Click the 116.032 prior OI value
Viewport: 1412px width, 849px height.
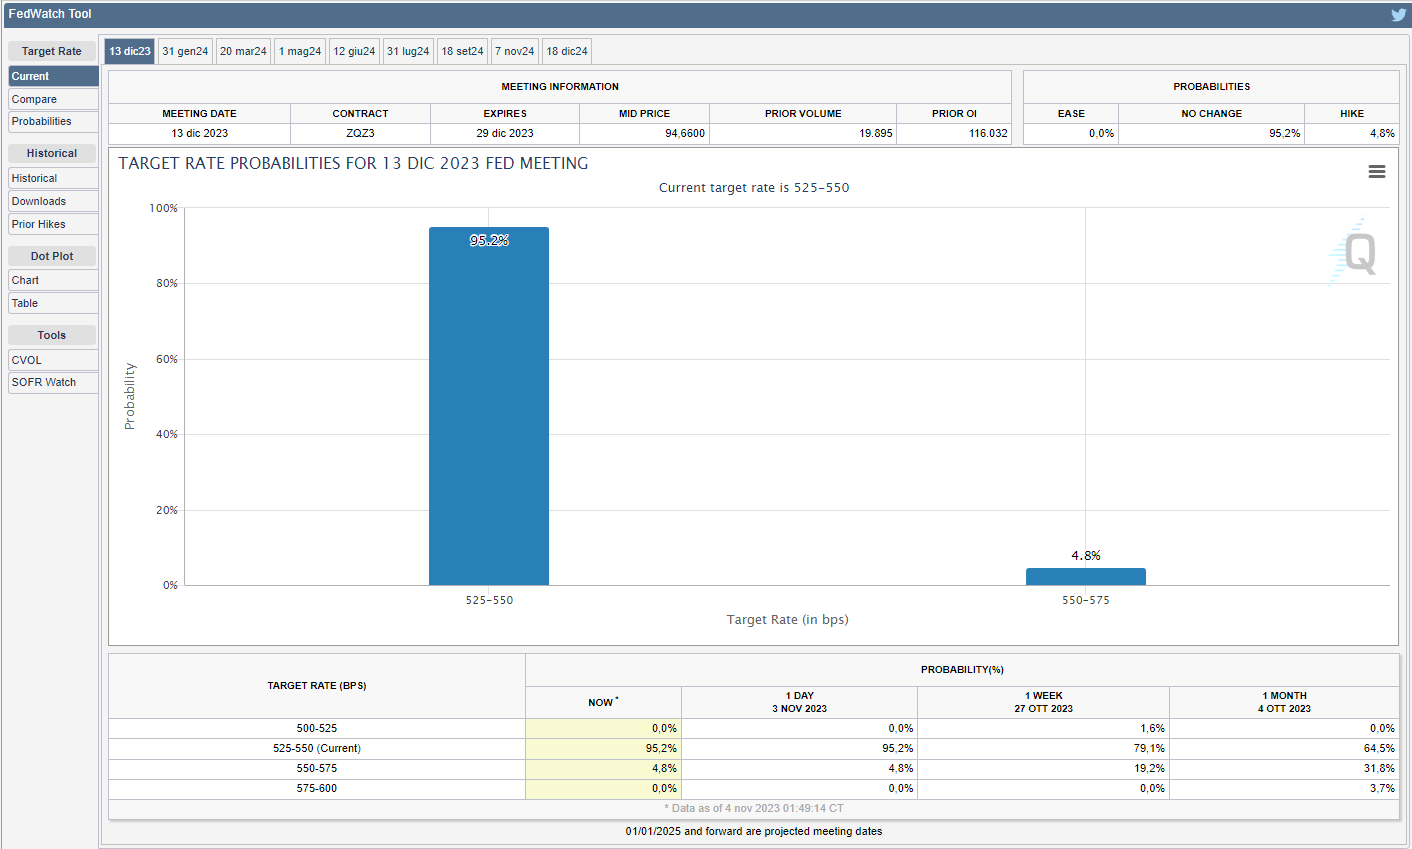(x=988, y=133)
